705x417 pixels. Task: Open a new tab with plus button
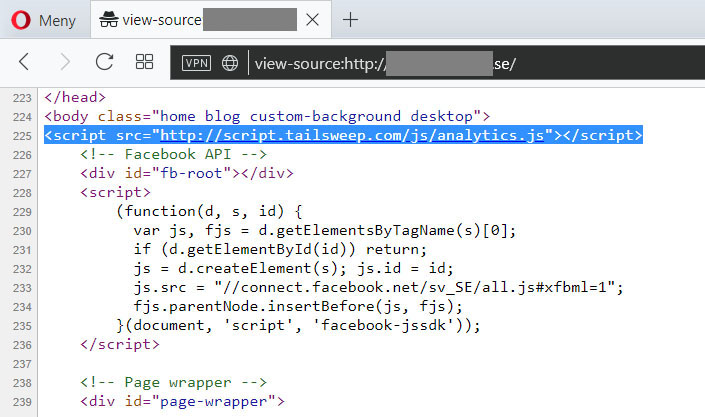[x=350, y=20]
